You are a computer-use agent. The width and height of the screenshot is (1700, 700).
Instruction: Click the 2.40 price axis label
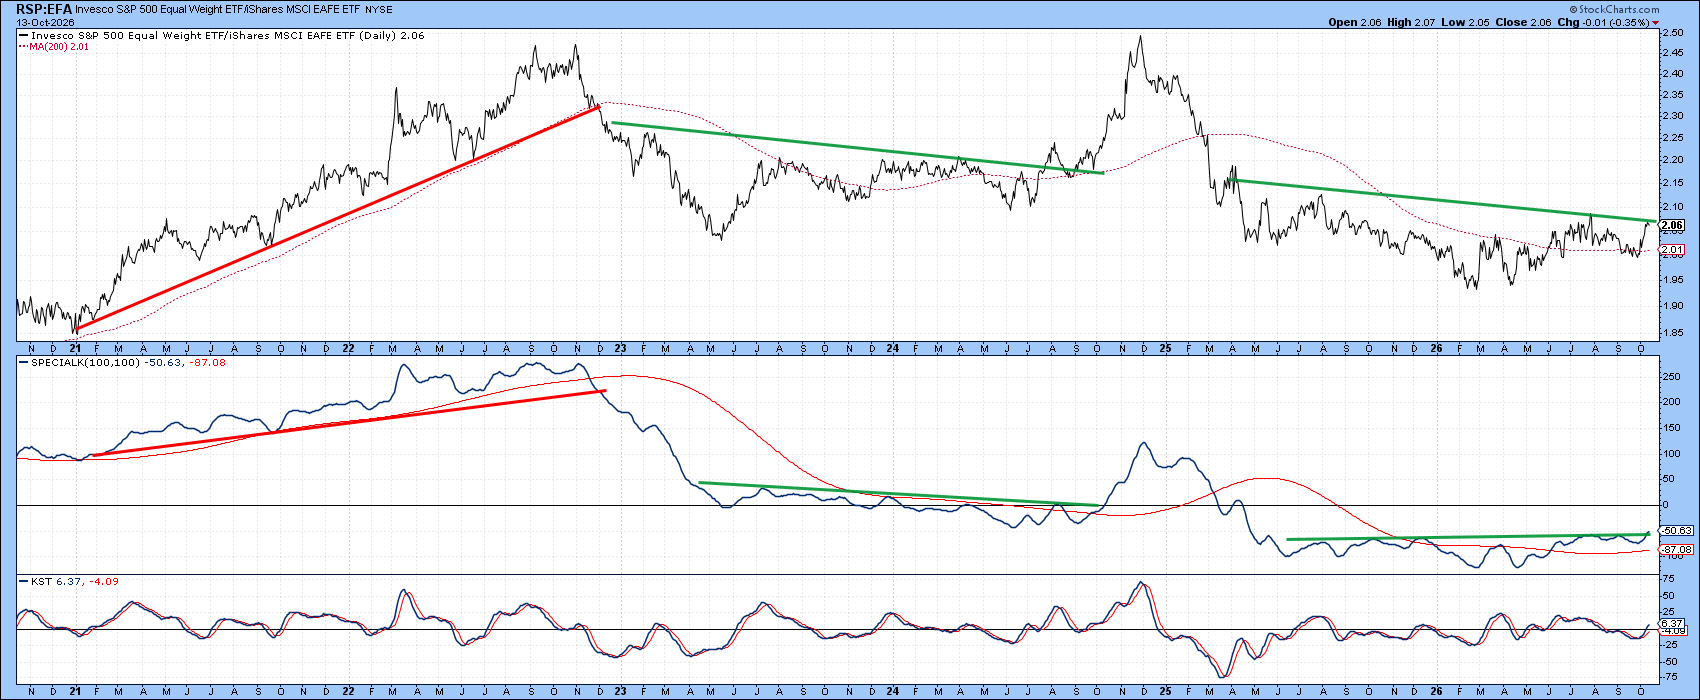click(x=1672, y=74)
